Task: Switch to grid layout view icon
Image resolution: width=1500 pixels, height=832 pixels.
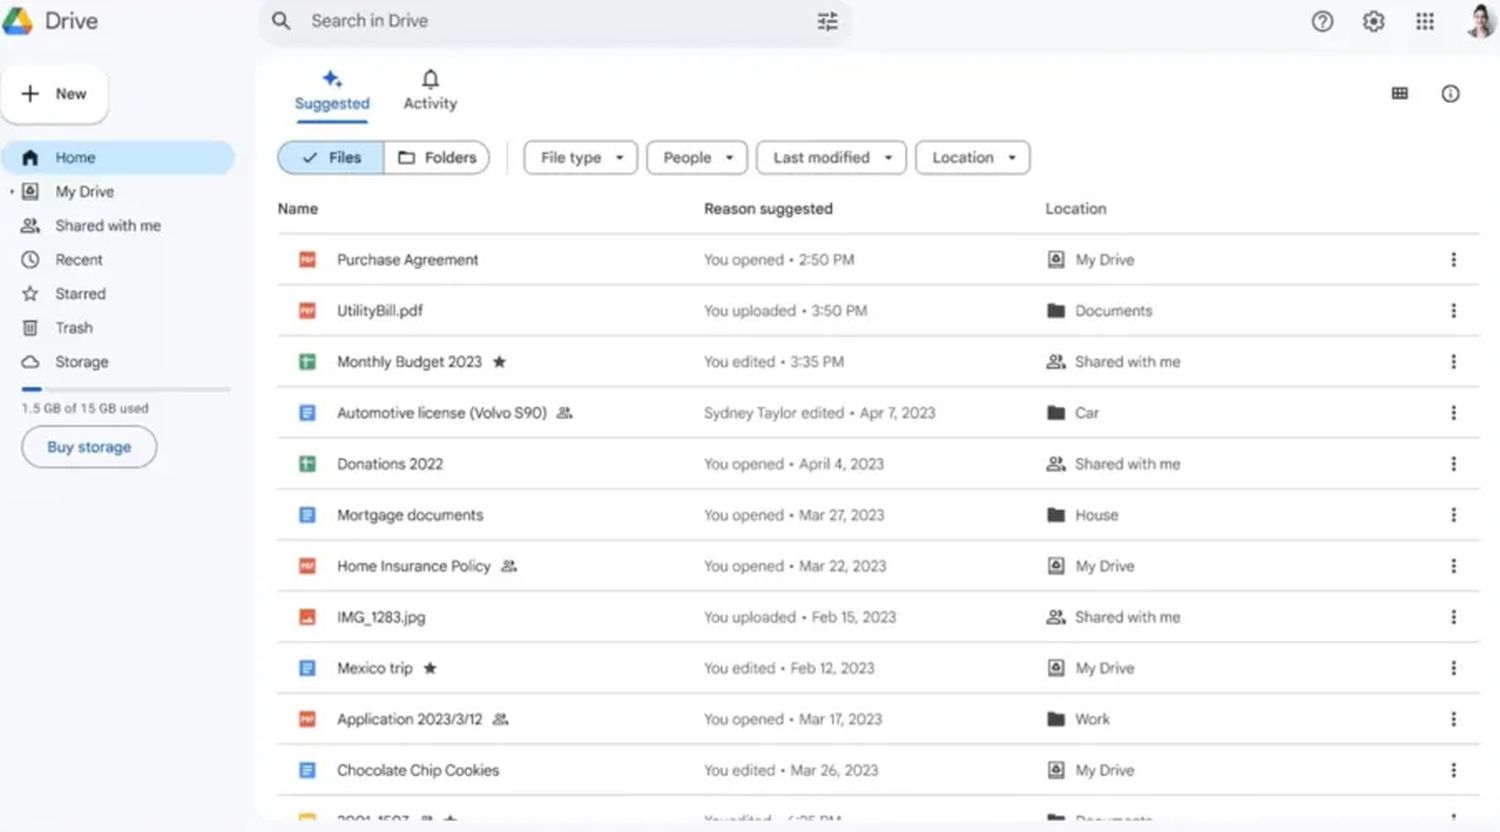Action: 1399,94
